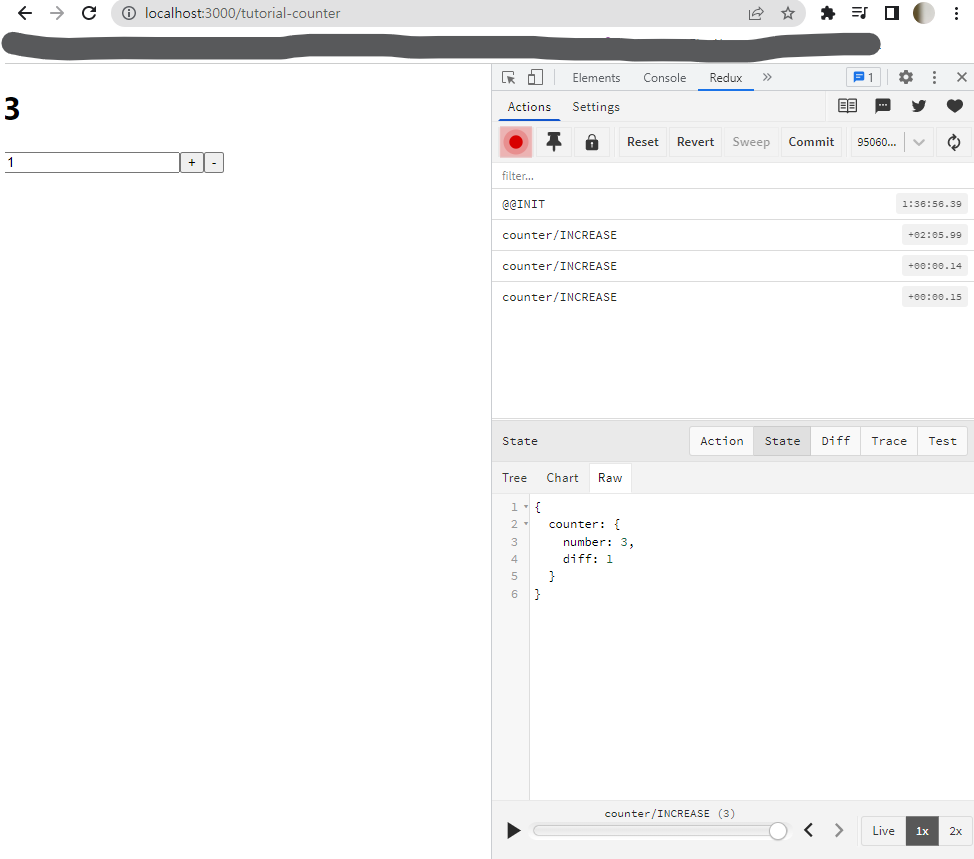Toggle the device toolbar icon

pyautogui.click(x=535, y=78)
